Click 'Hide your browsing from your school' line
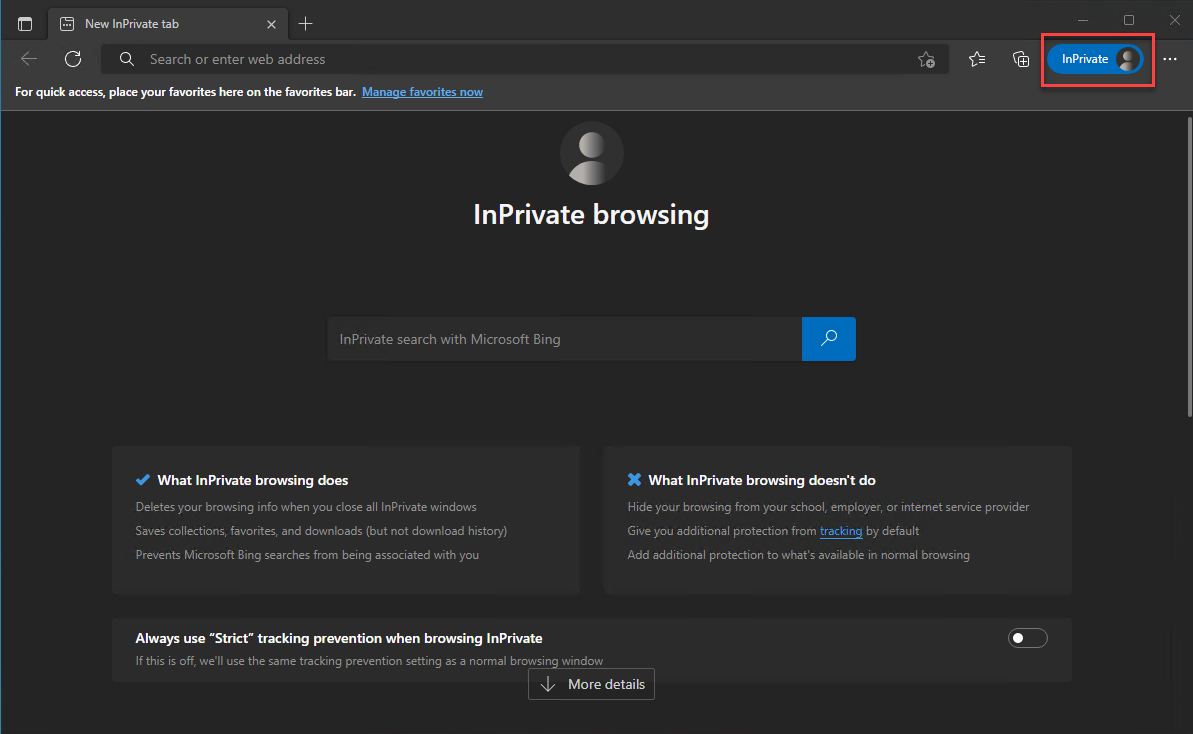This screenshot has height=734, width=1193. coord(828,507)
